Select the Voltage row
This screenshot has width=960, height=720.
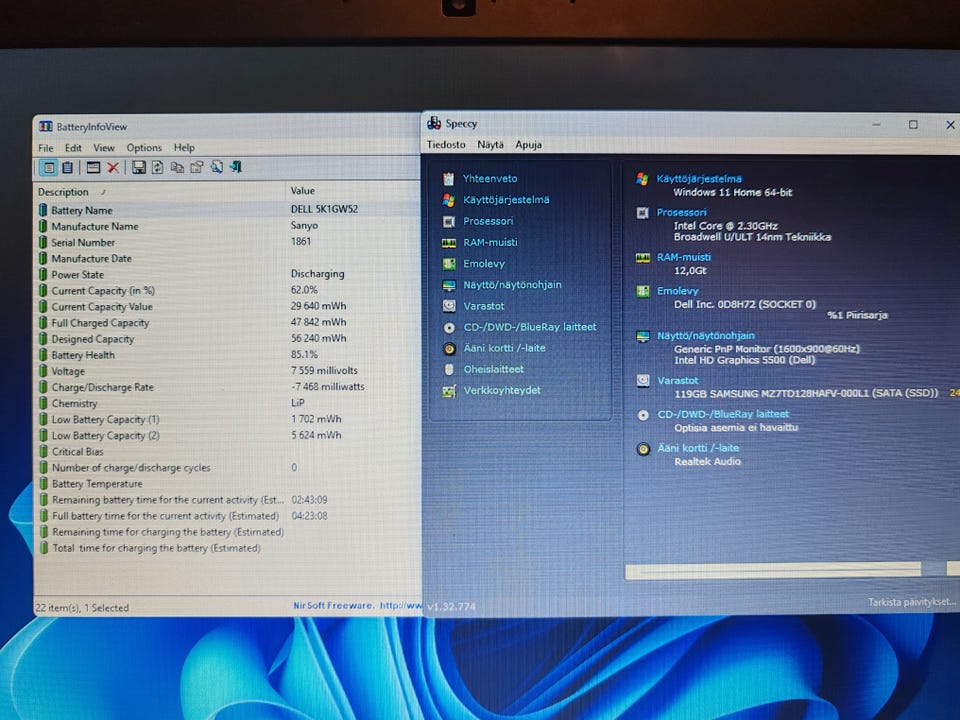tap(227, 371)
